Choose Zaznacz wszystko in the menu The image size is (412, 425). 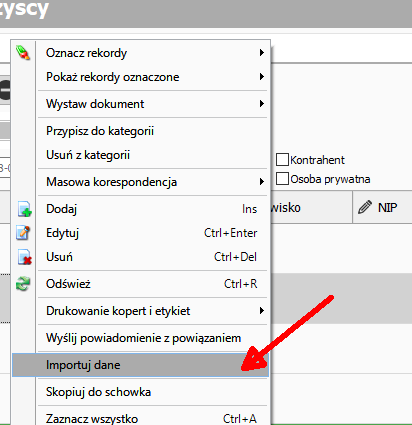(140, 417)
